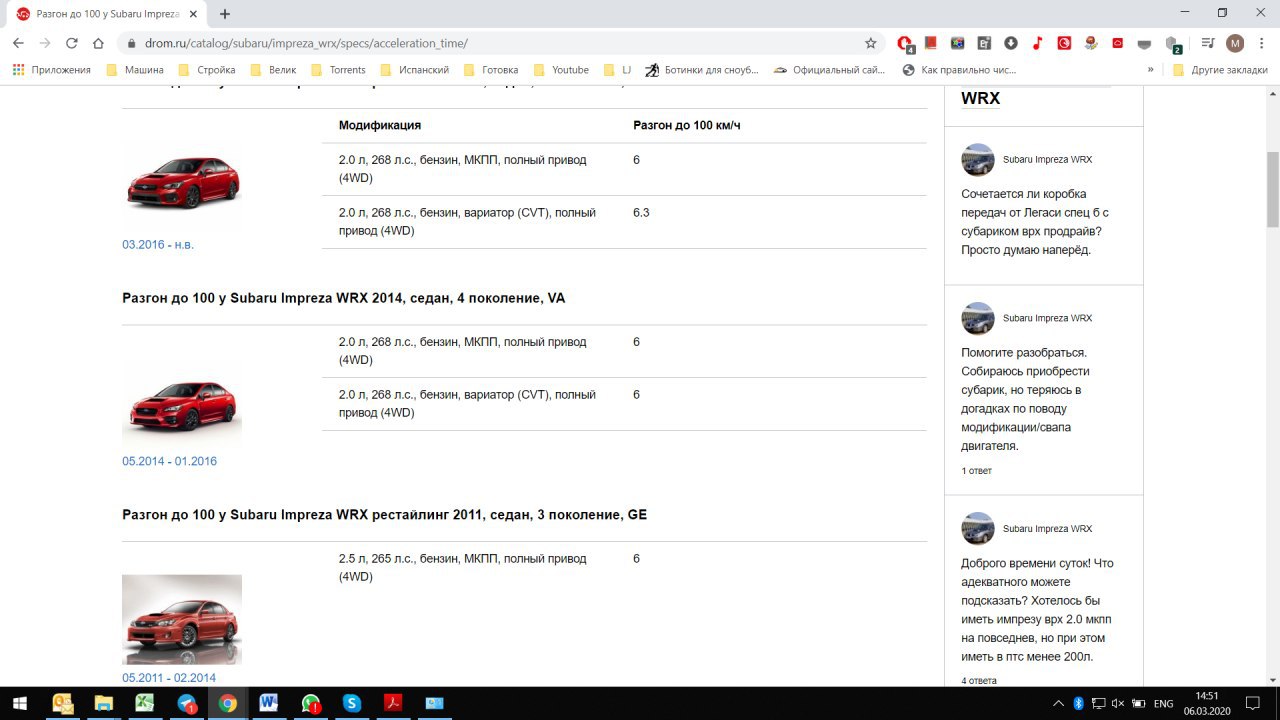Go back to the previous page

coord(18,43)
